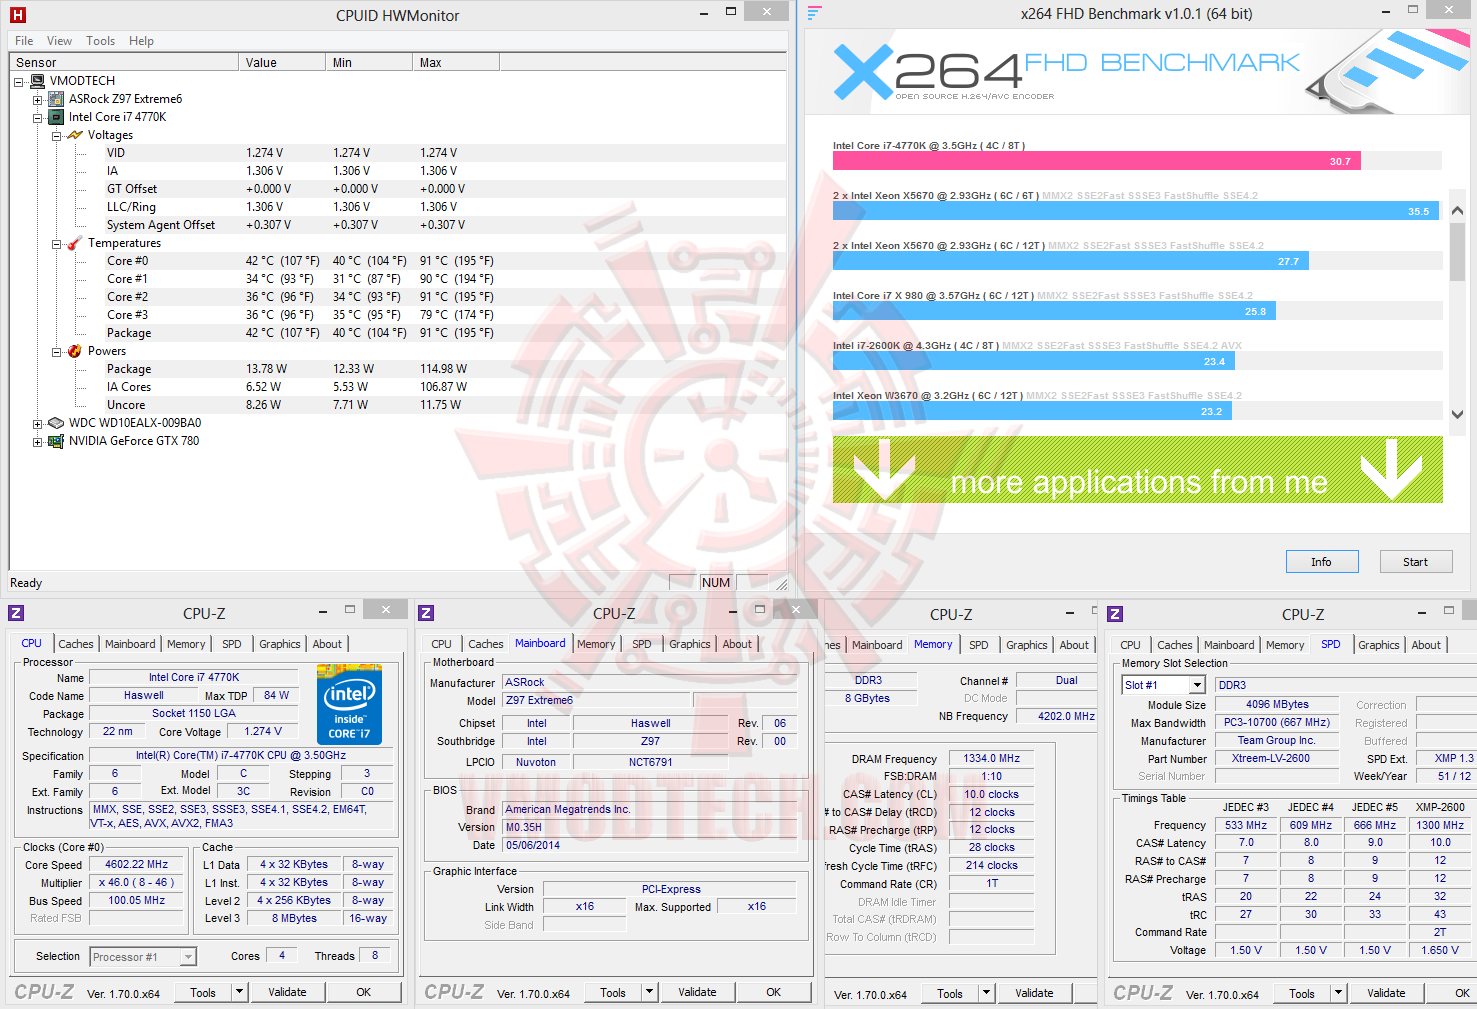The height and width of the screenshot is (1009, 1477).
Task: Expand the WDC WD10EALX-009BA0 node
Action: [x=37, y=424]
